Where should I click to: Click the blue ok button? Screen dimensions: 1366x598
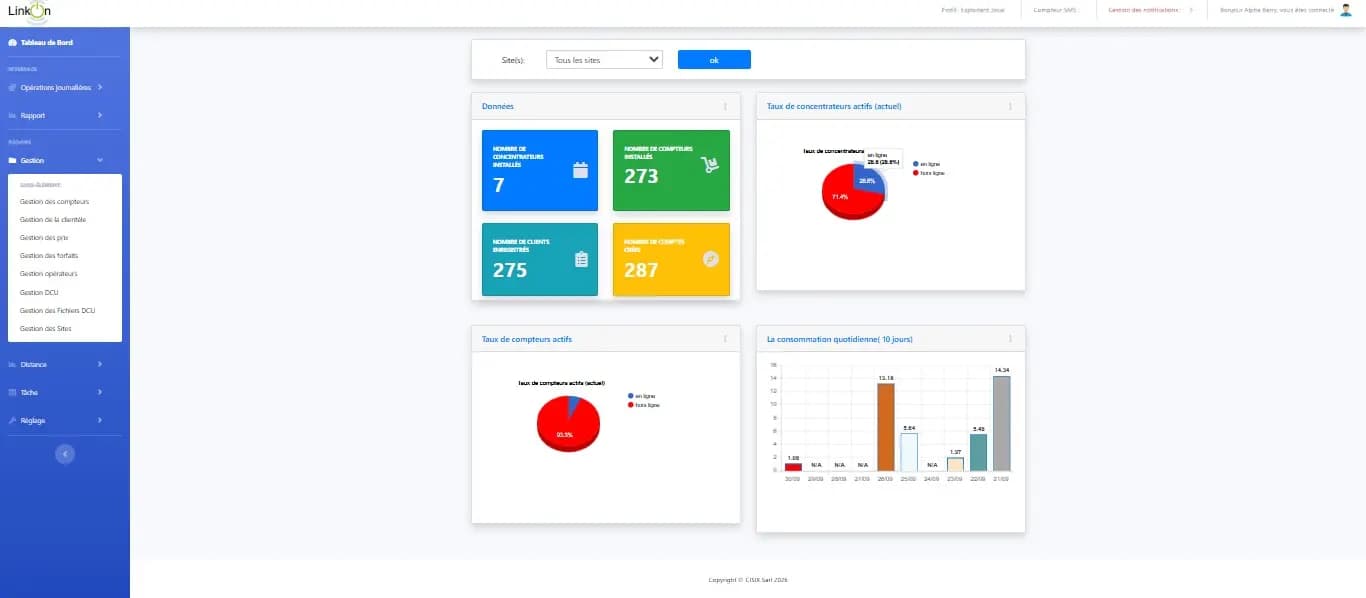click(x=714, y=60)
